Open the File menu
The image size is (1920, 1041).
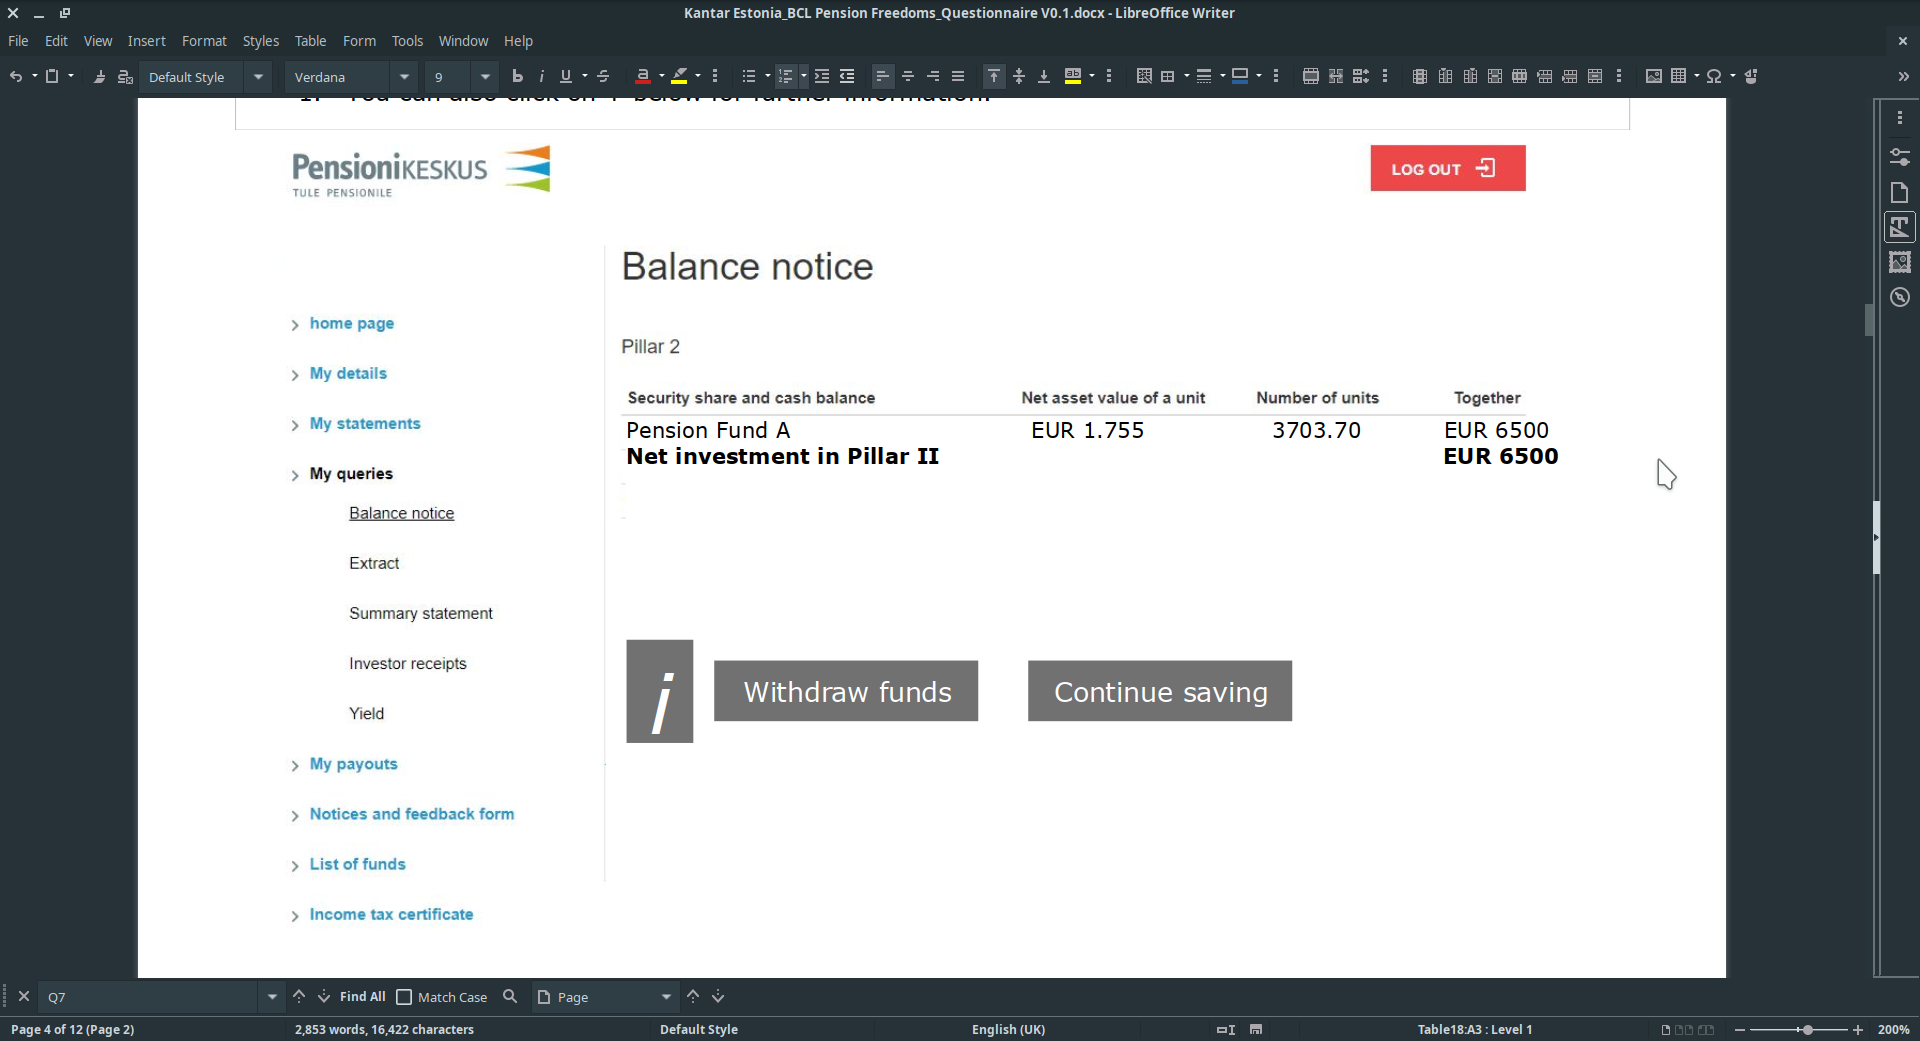[x=18, y=41]
